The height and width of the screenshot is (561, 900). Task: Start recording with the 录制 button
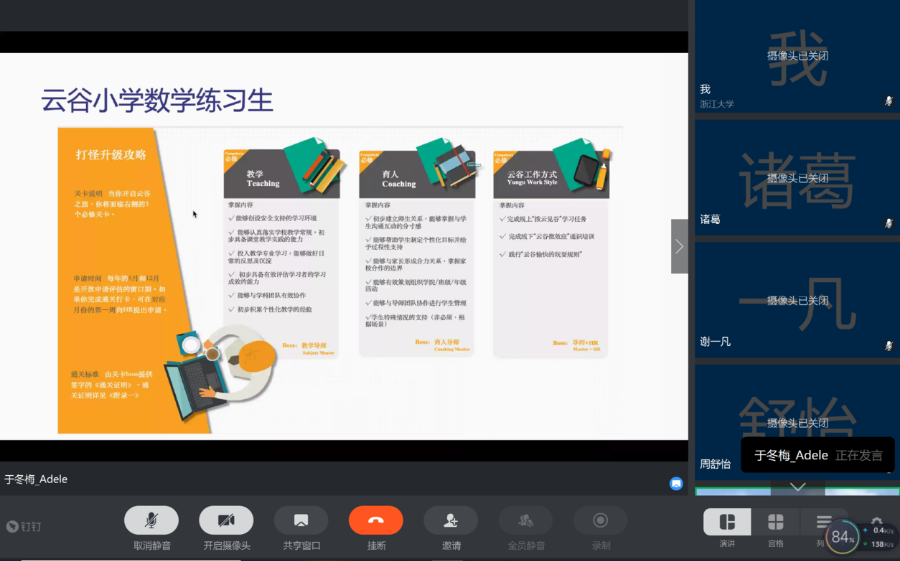[x=601, y=520]
